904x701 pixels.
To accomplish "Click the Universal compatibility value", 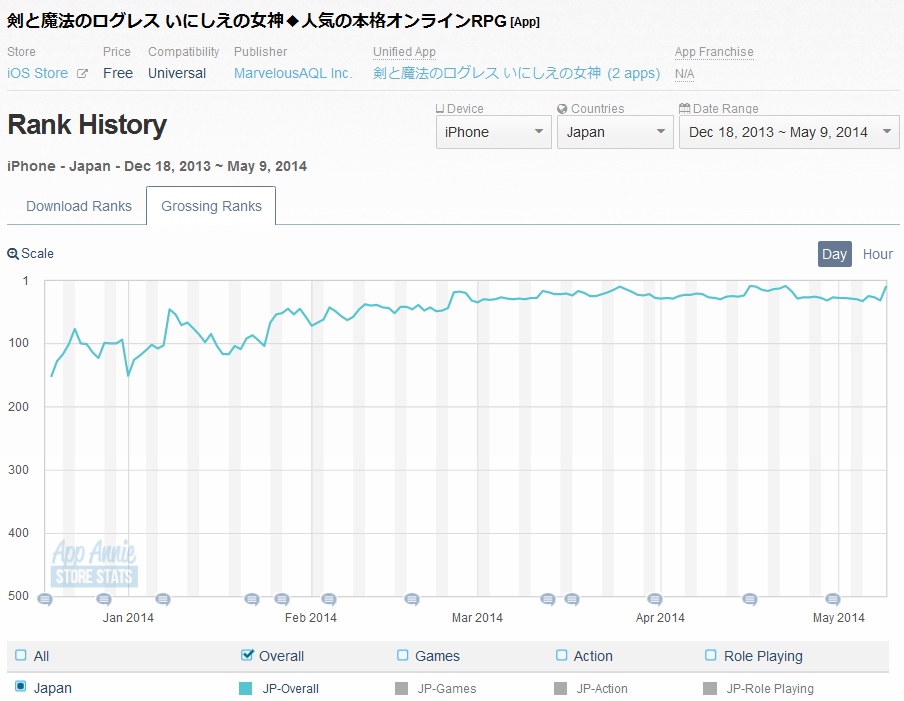I will tap(177, 74).
